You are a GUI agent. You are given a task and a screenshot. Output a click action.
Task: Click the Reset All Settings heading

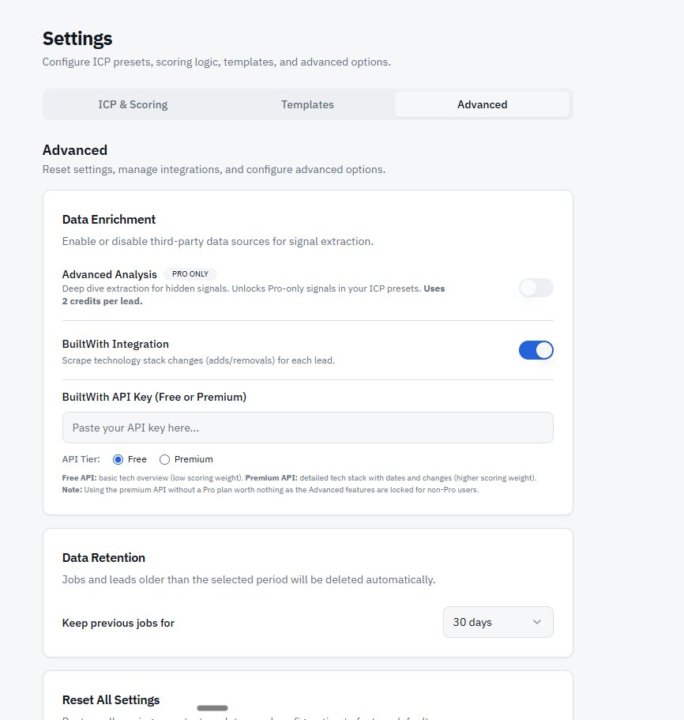(x=110, y=699)
